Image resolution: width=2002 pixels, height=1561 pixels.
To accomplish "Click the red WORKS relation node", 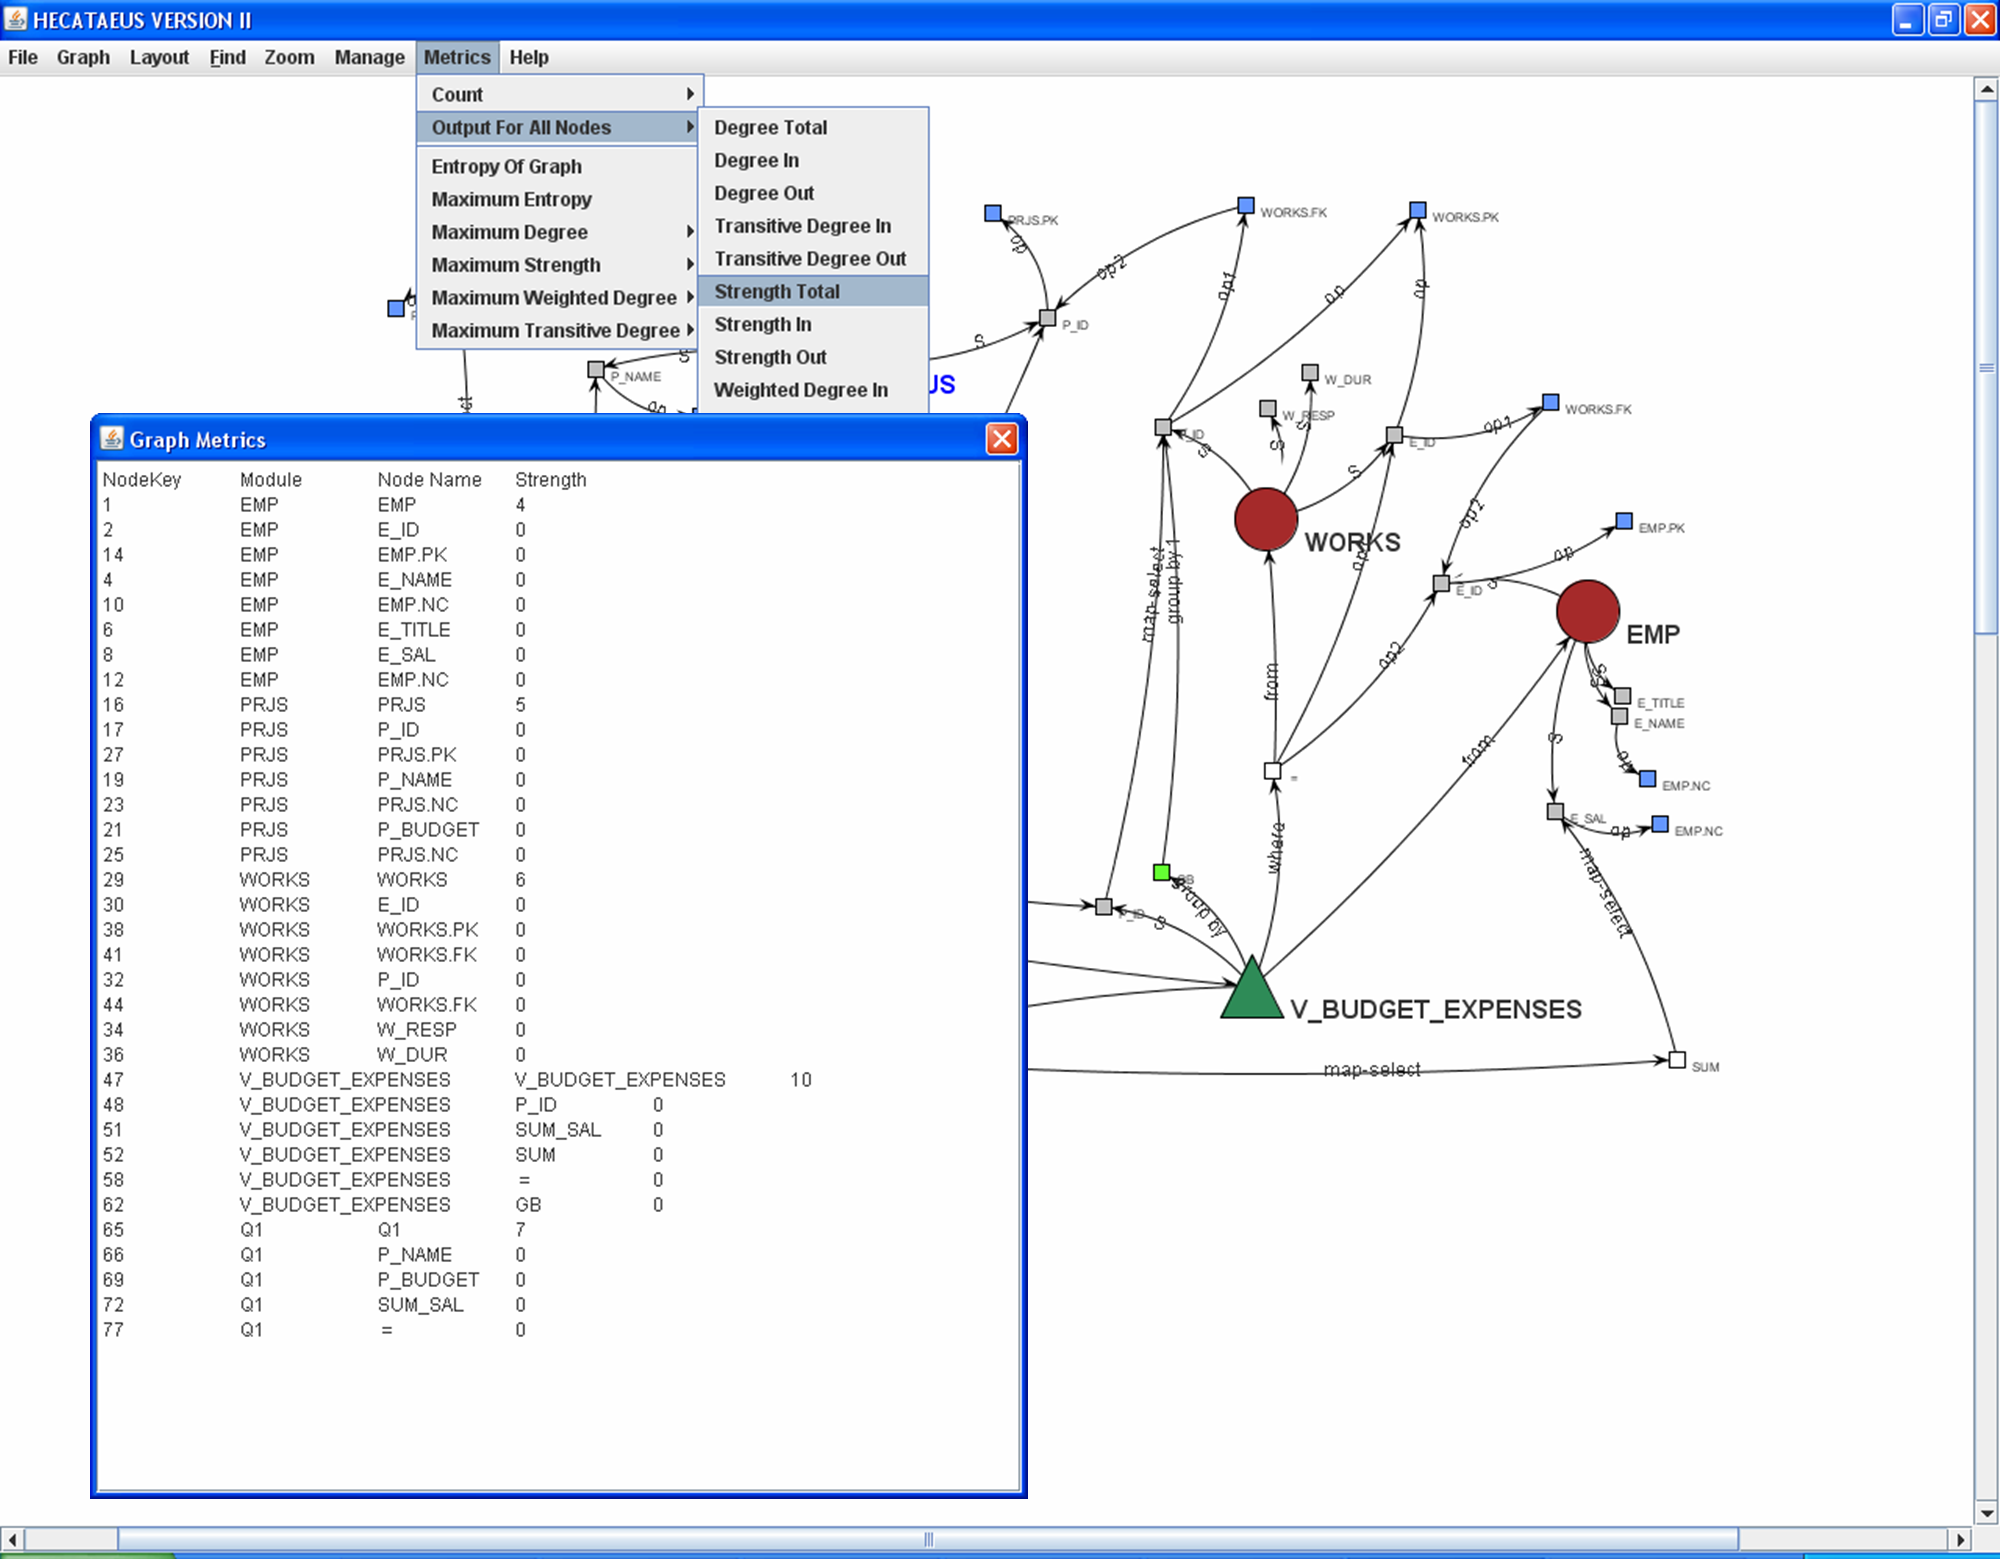I will (x=1265, y=519).
